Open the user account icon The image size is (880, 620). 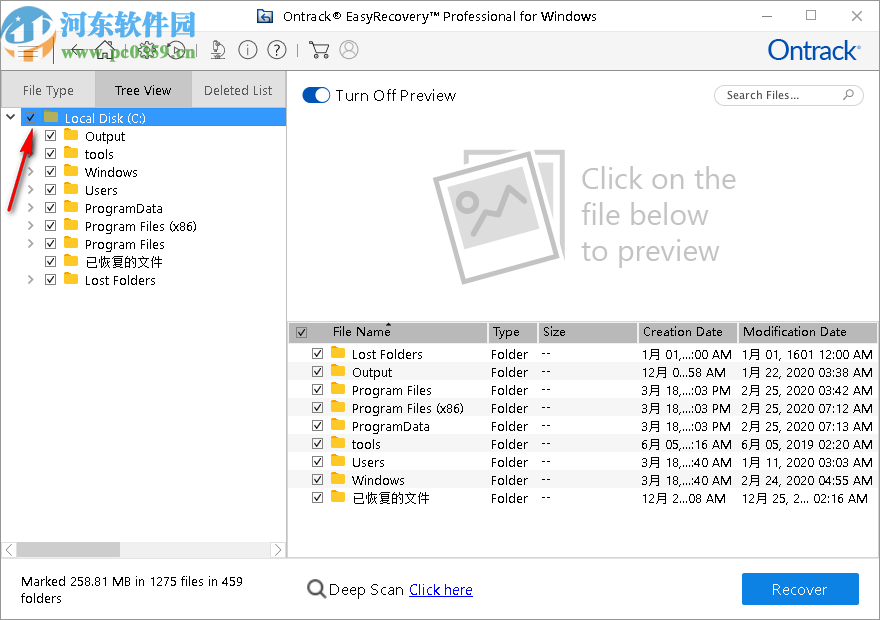pyautogui.click(x=349, y=50)
